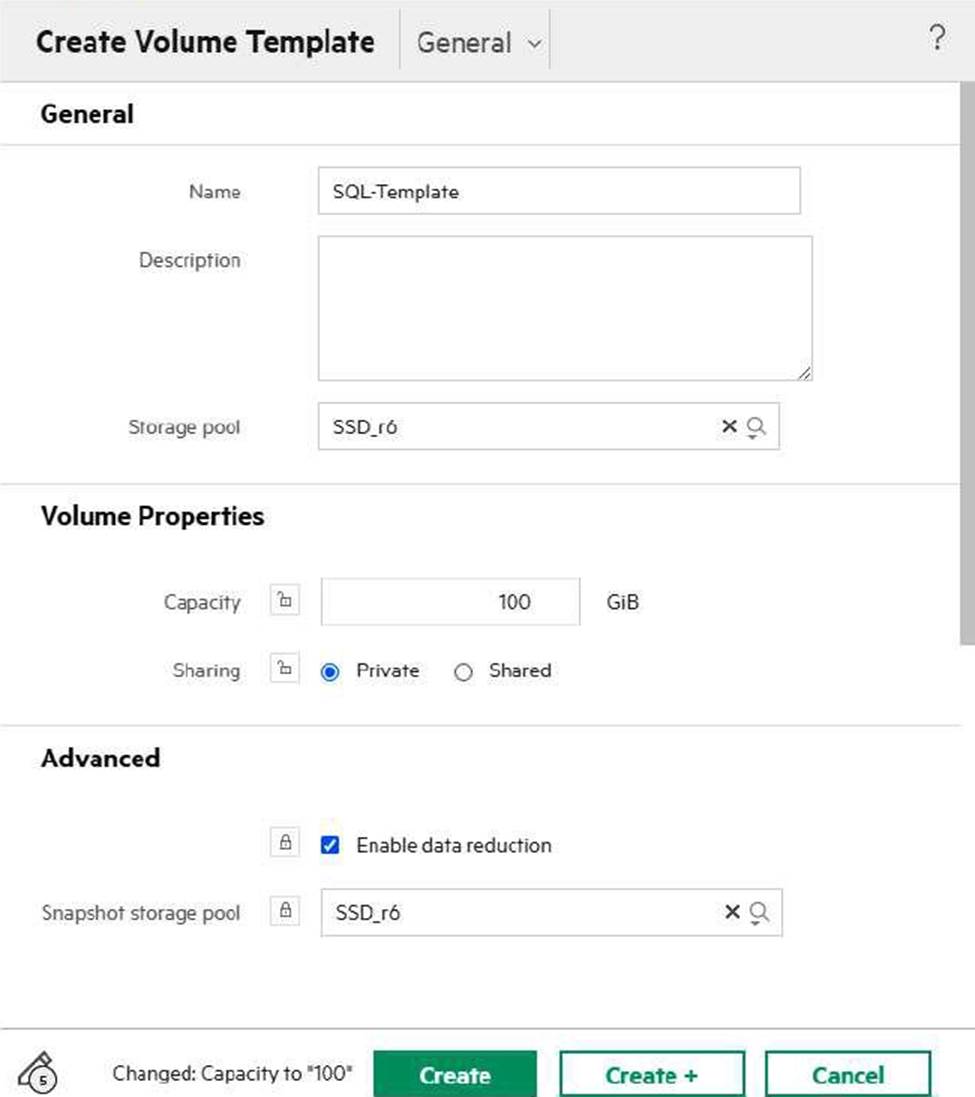Click the Description resize handle corner
This screenshot has width=975, height=1097.
(804, 373)
